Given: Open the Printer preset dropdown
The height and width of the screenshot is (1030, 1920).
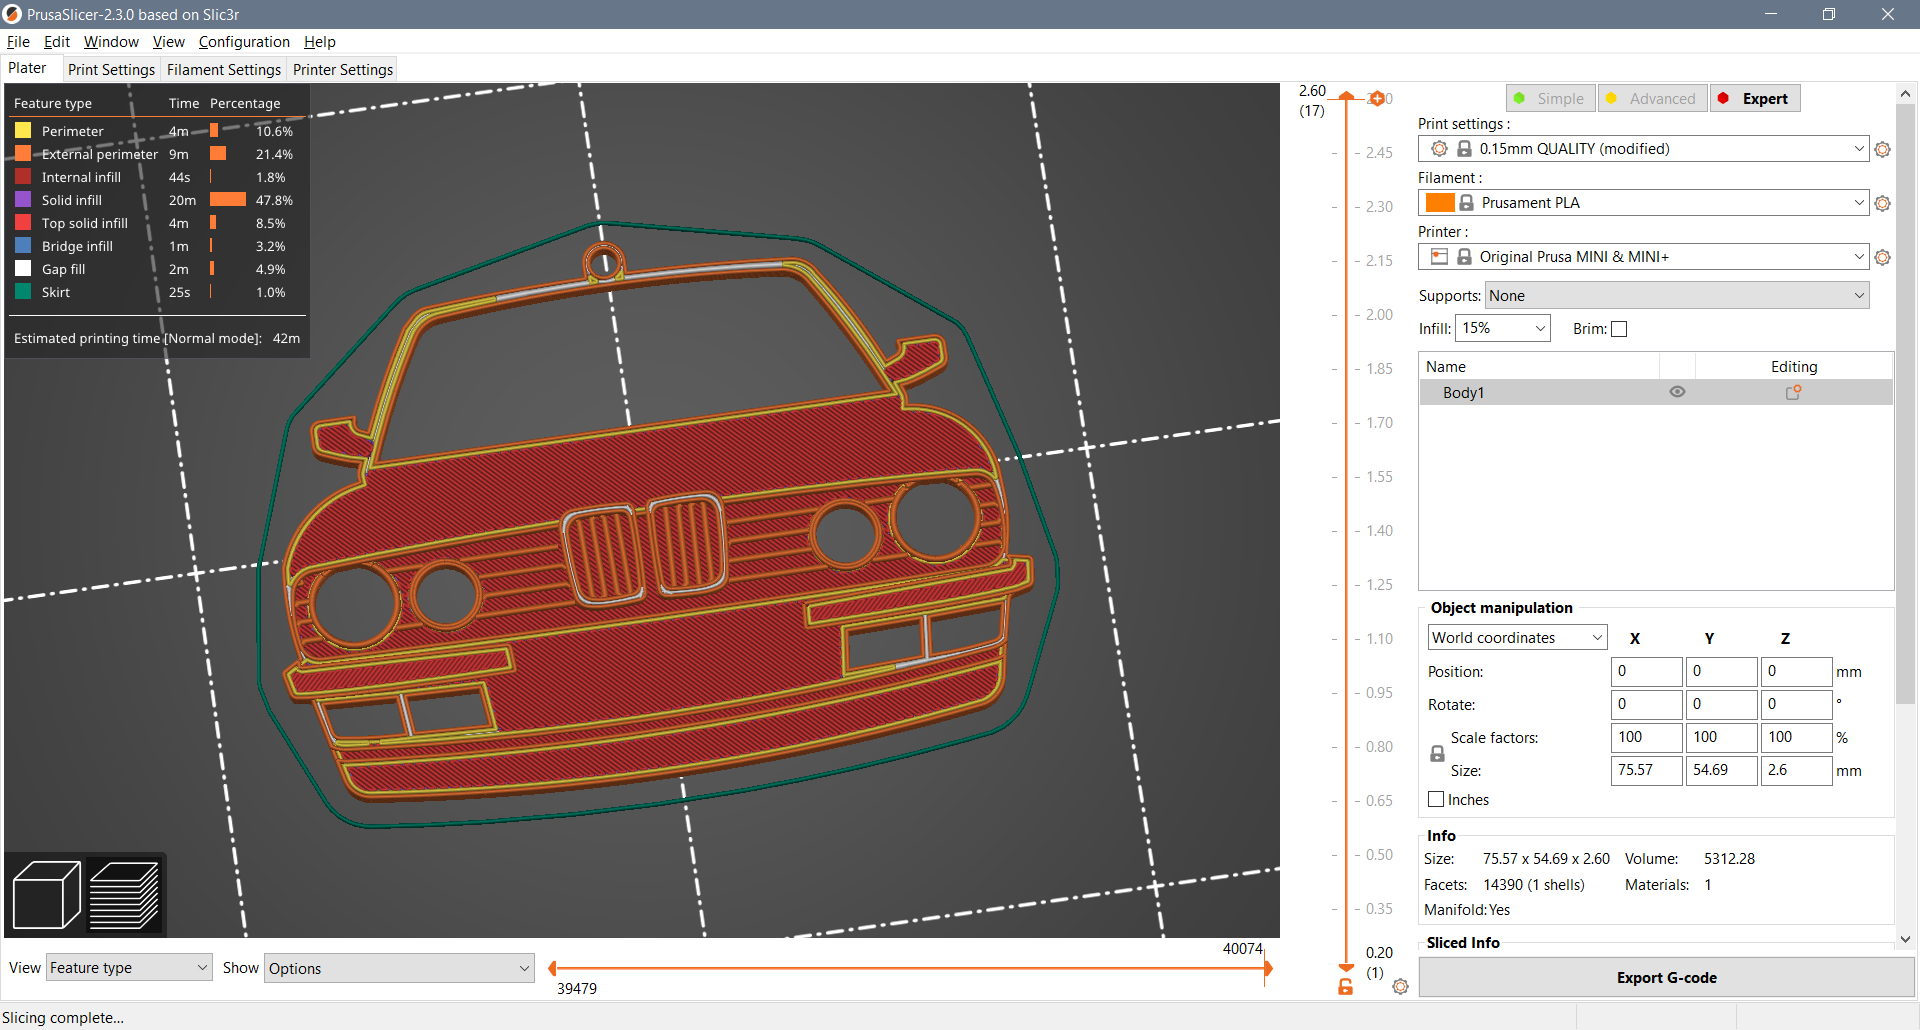Looking at the screenshot, I should (x=1643, y=257).
